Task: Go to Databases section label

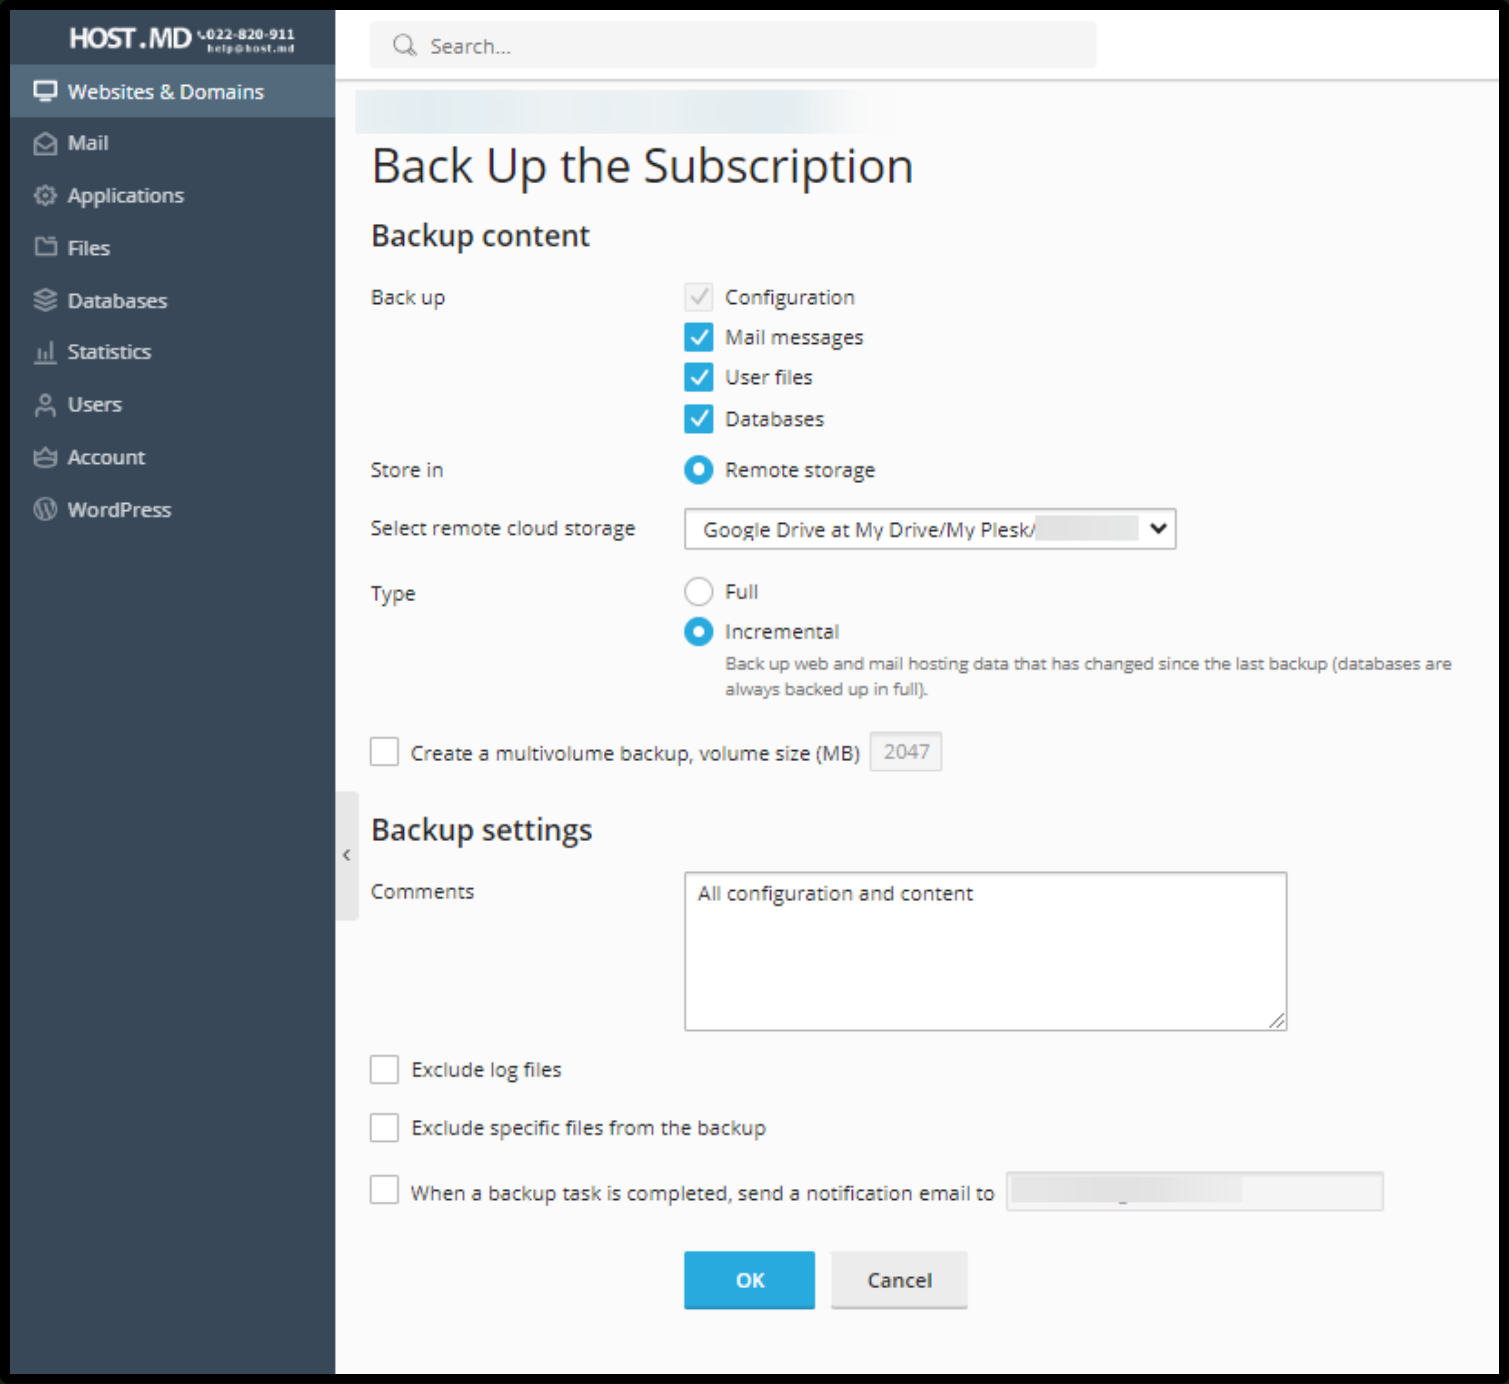Action: (x=117, y=300)
